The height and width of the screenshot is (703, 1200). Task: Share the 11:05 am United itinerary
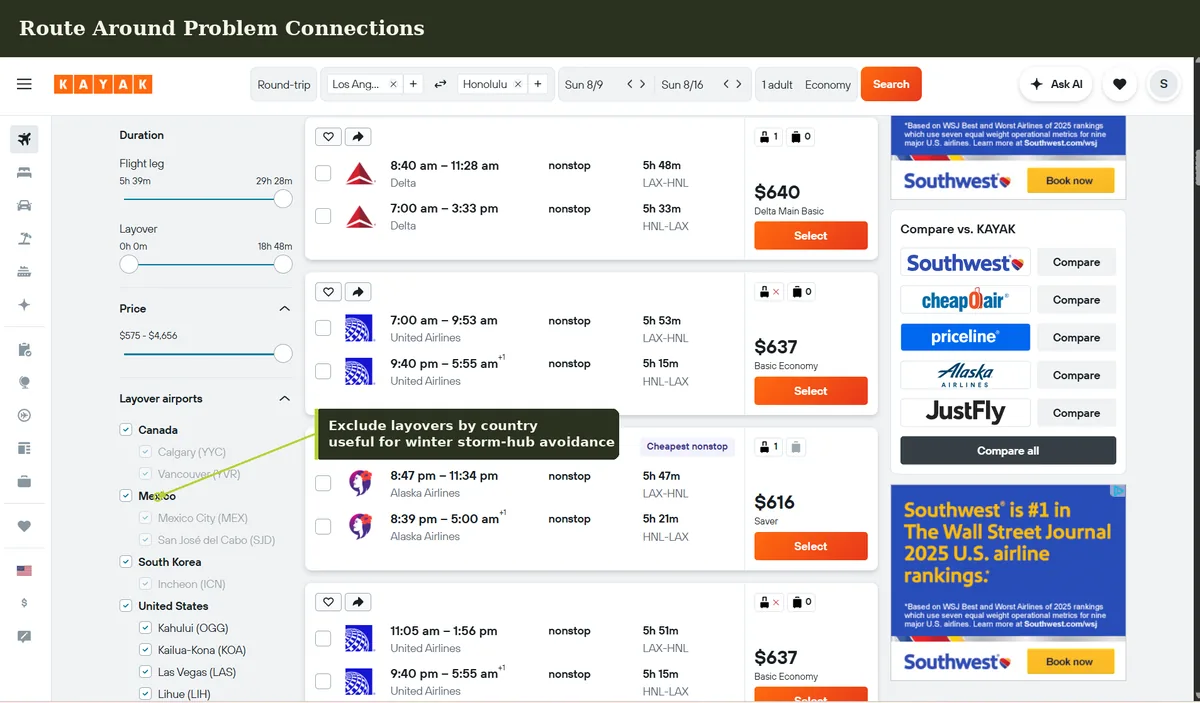coord(358,602)
